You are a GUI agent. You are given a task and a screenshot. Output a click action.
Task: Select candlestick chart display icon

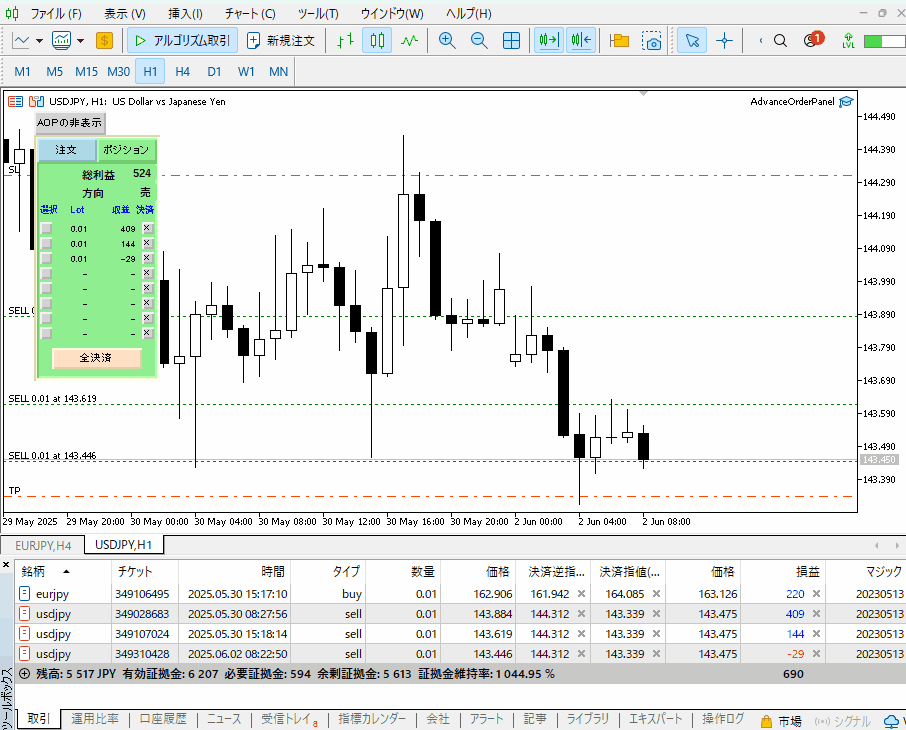click(x=377, y=40)
